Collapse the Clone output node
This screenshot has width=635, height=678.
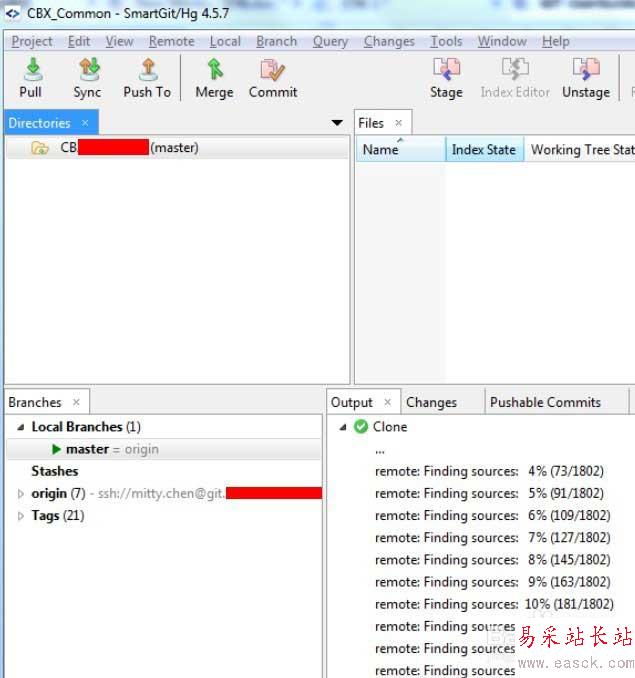[x=343, y=427]
